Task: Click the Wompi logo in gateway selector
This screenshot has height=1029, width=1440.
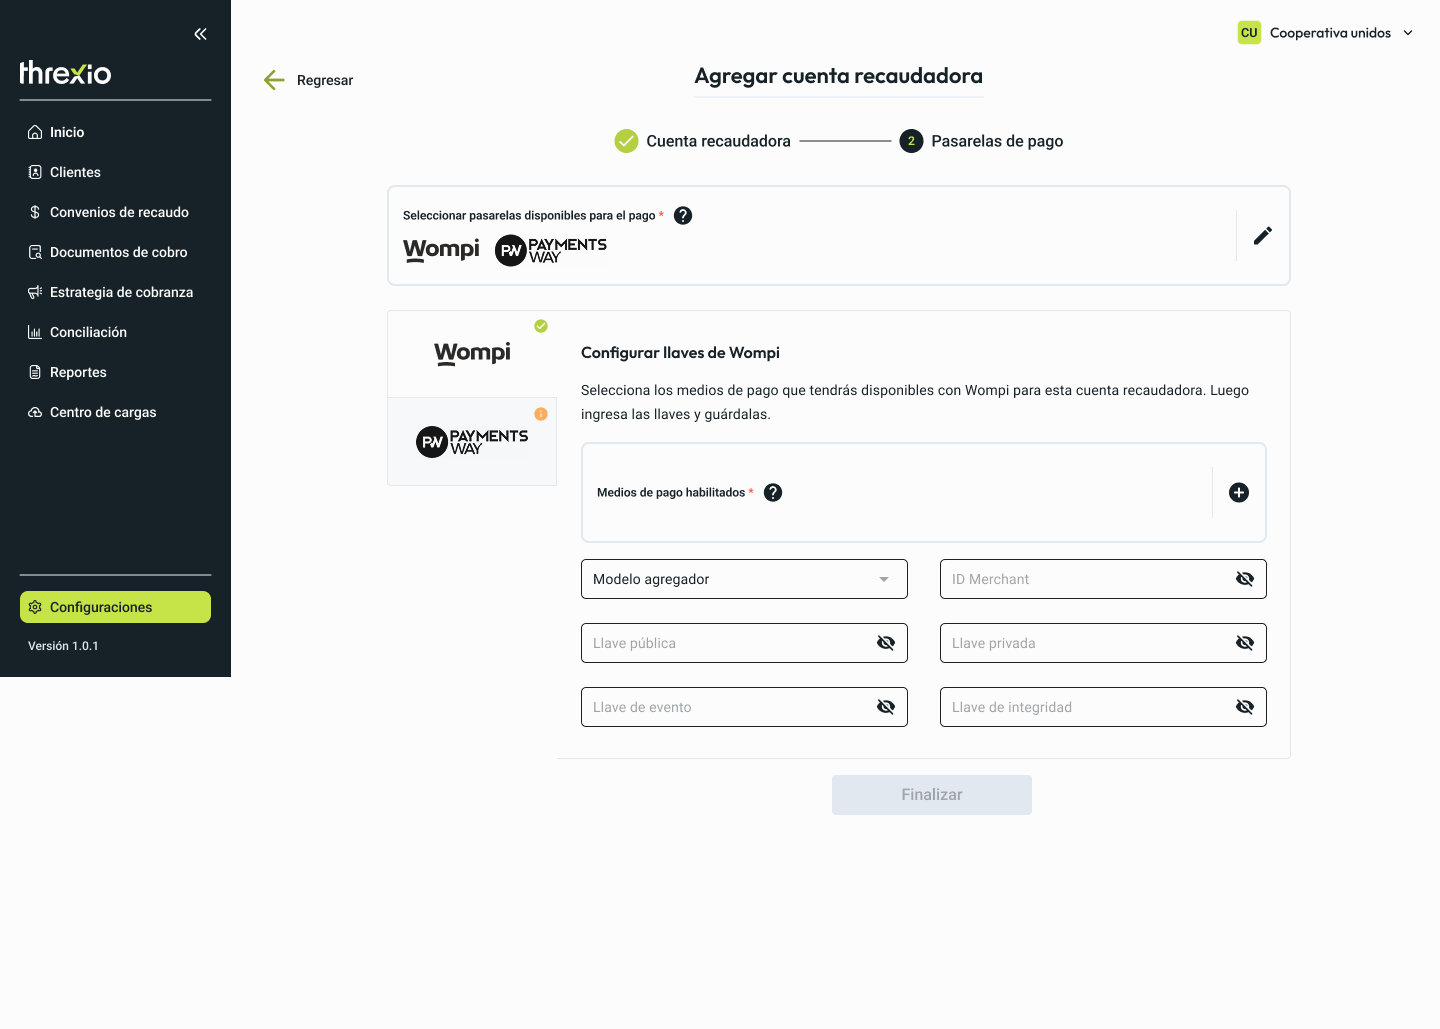Action: 441,250
